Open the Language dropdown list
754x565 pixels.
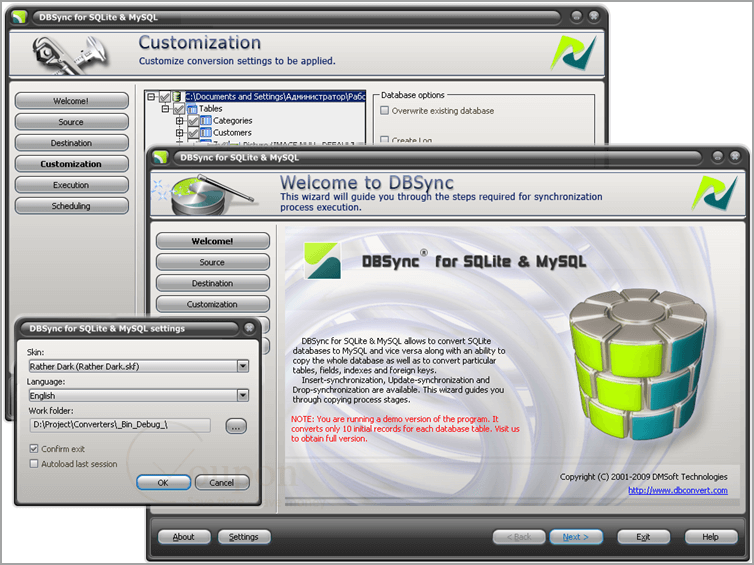click(x=243, y=395)
